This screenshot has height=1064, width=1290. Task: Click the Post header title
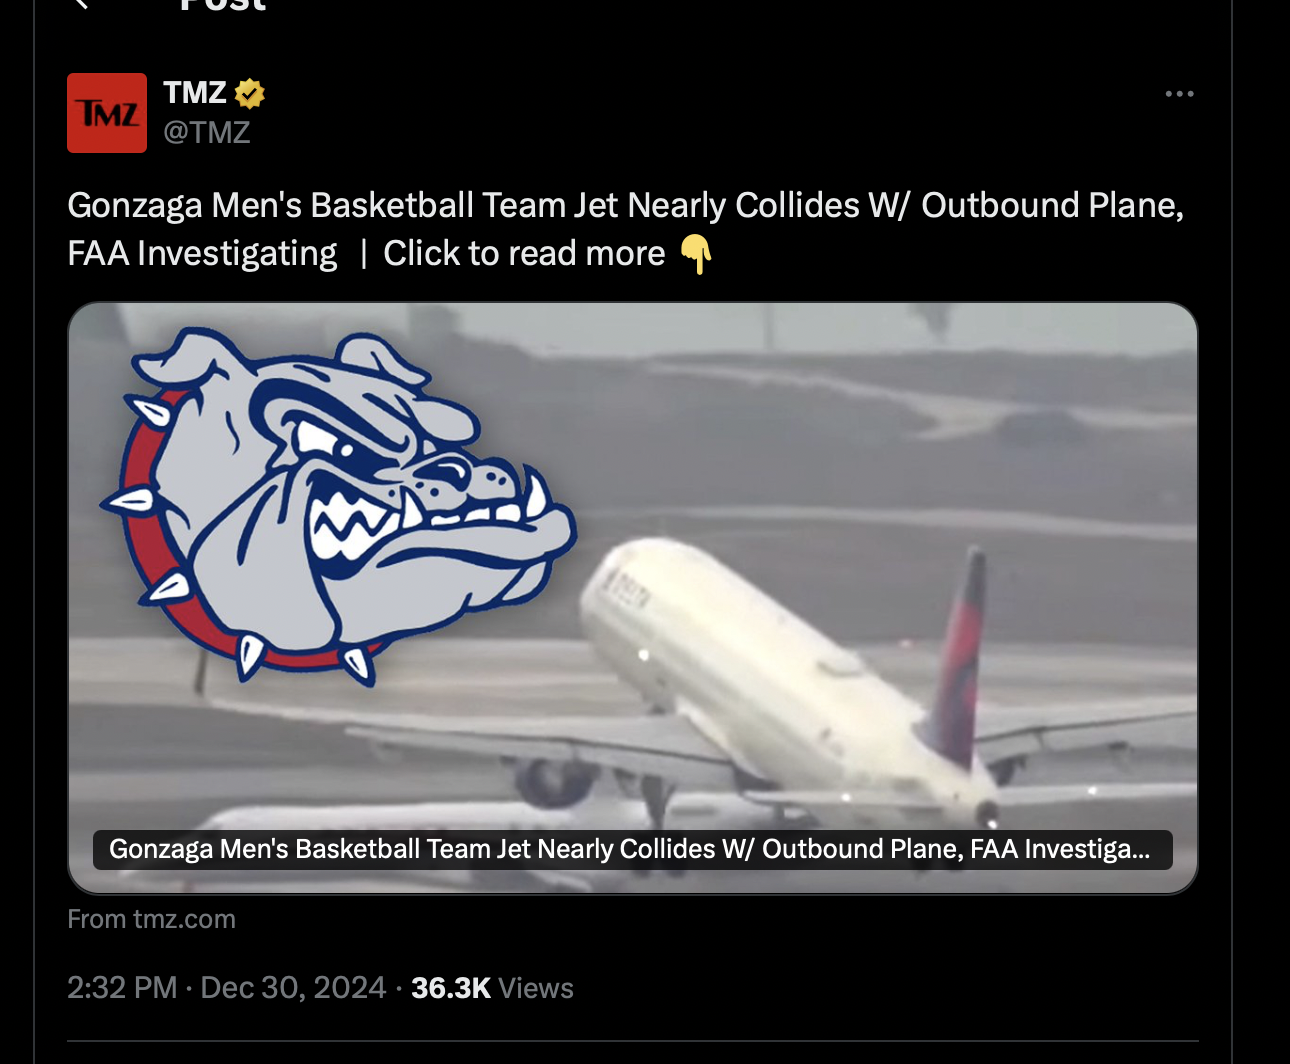click(223, 4)
